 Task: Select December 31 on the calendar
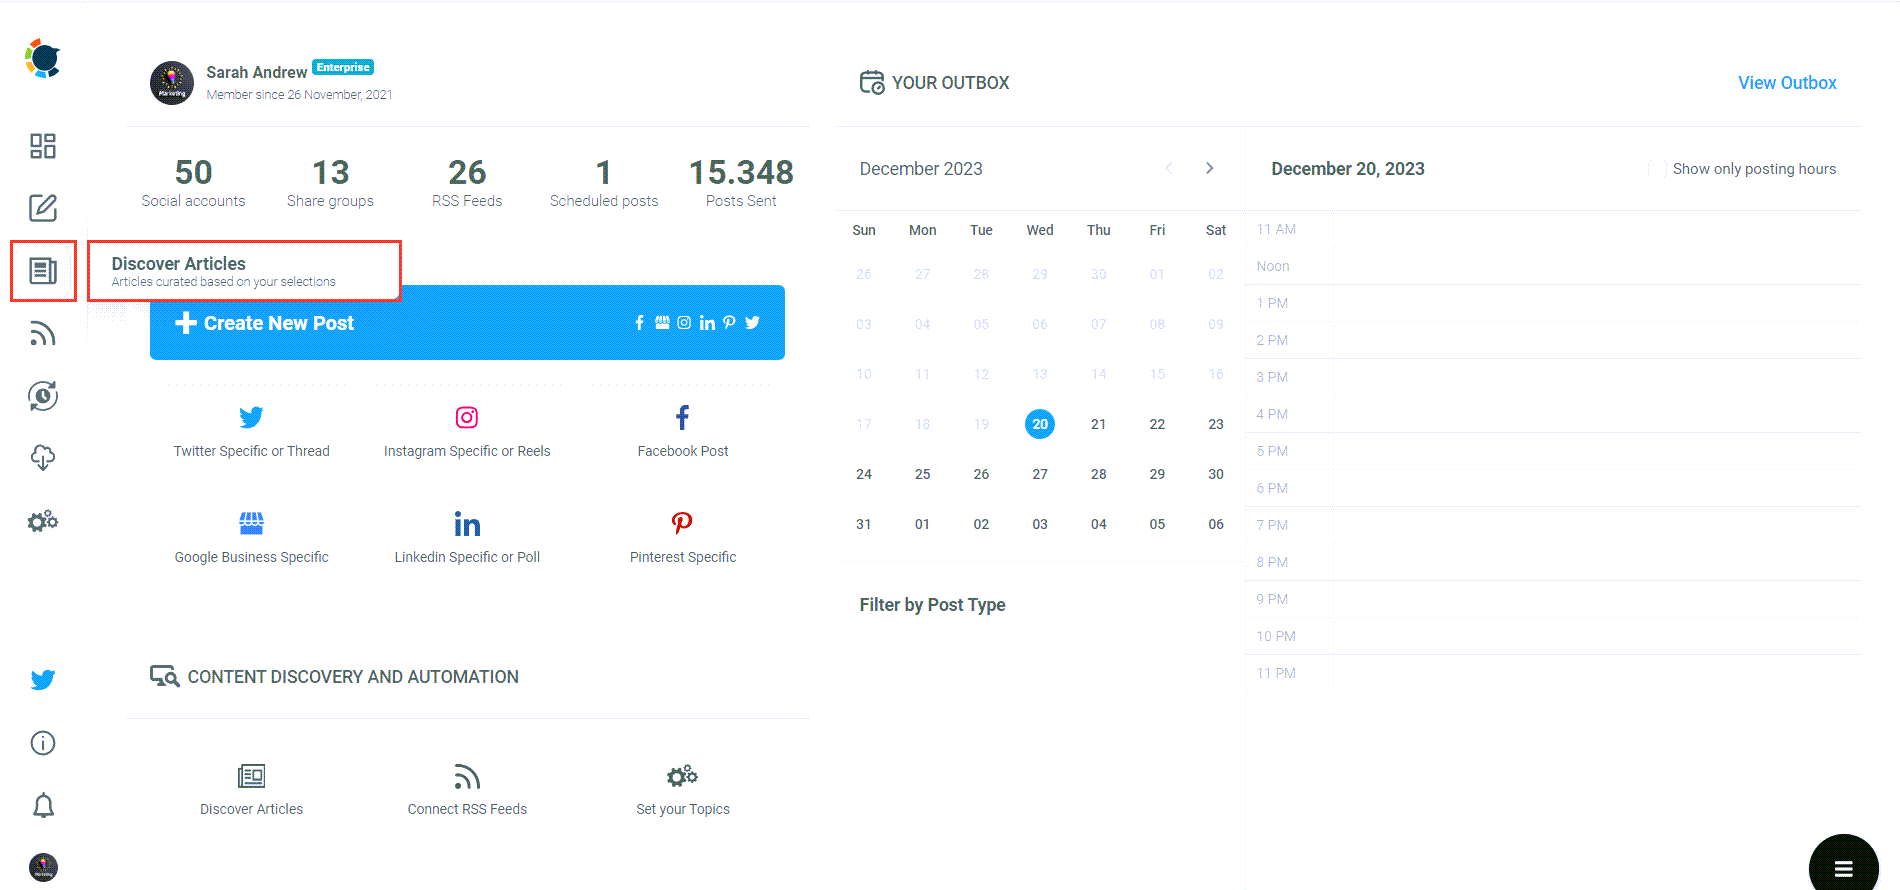tap(864, 524)
